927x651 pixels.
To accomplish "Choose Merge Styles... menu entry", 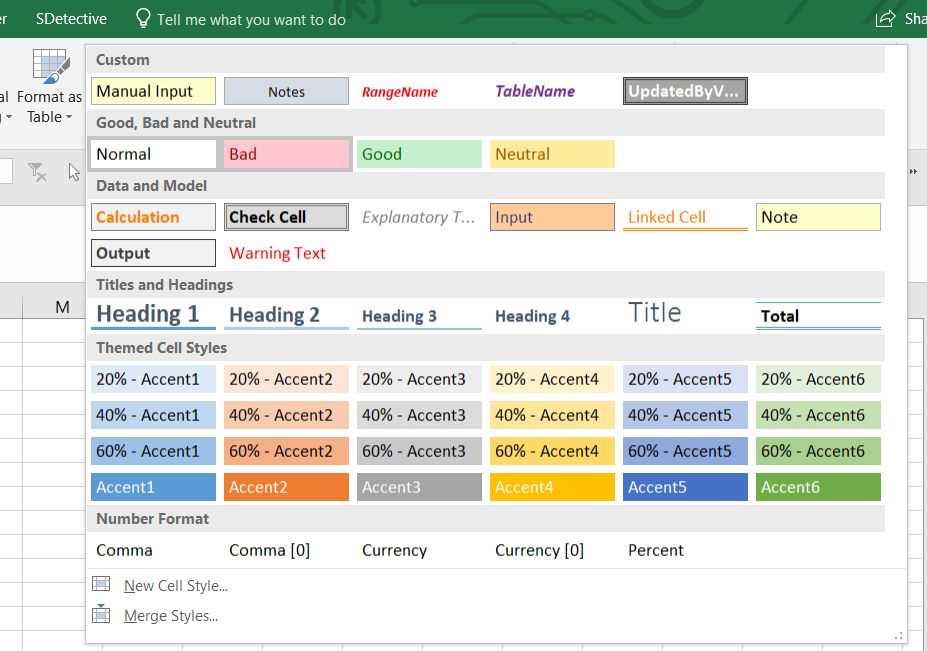I will 171,616.
